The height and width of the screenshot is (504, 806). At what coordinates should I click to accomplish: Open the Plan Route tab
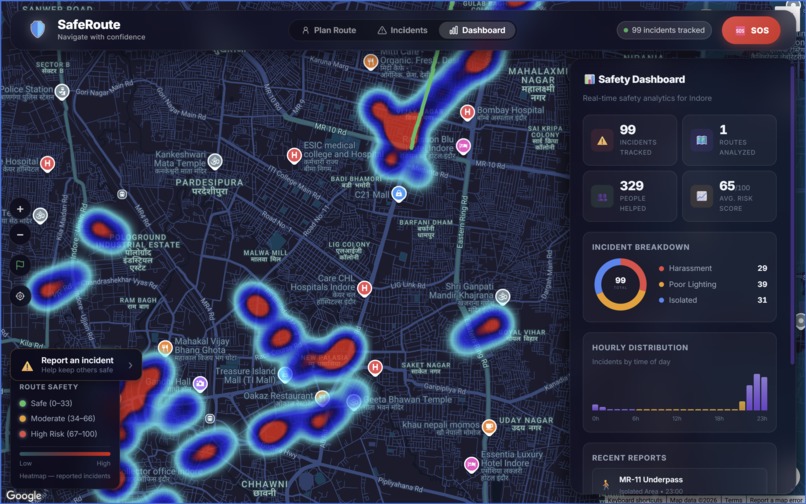329,30
